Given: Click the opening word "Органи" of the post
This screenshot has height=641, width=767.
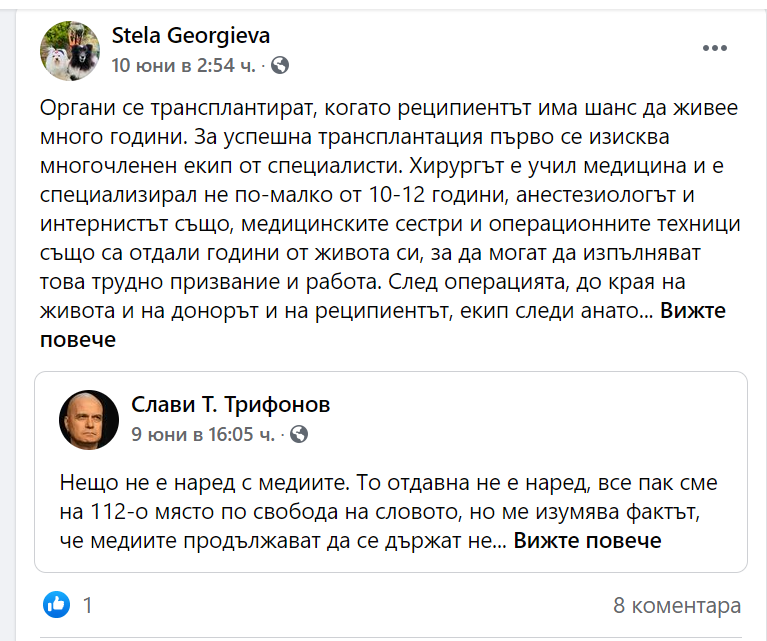Looking at the screenshot, I should click(76, 108).
